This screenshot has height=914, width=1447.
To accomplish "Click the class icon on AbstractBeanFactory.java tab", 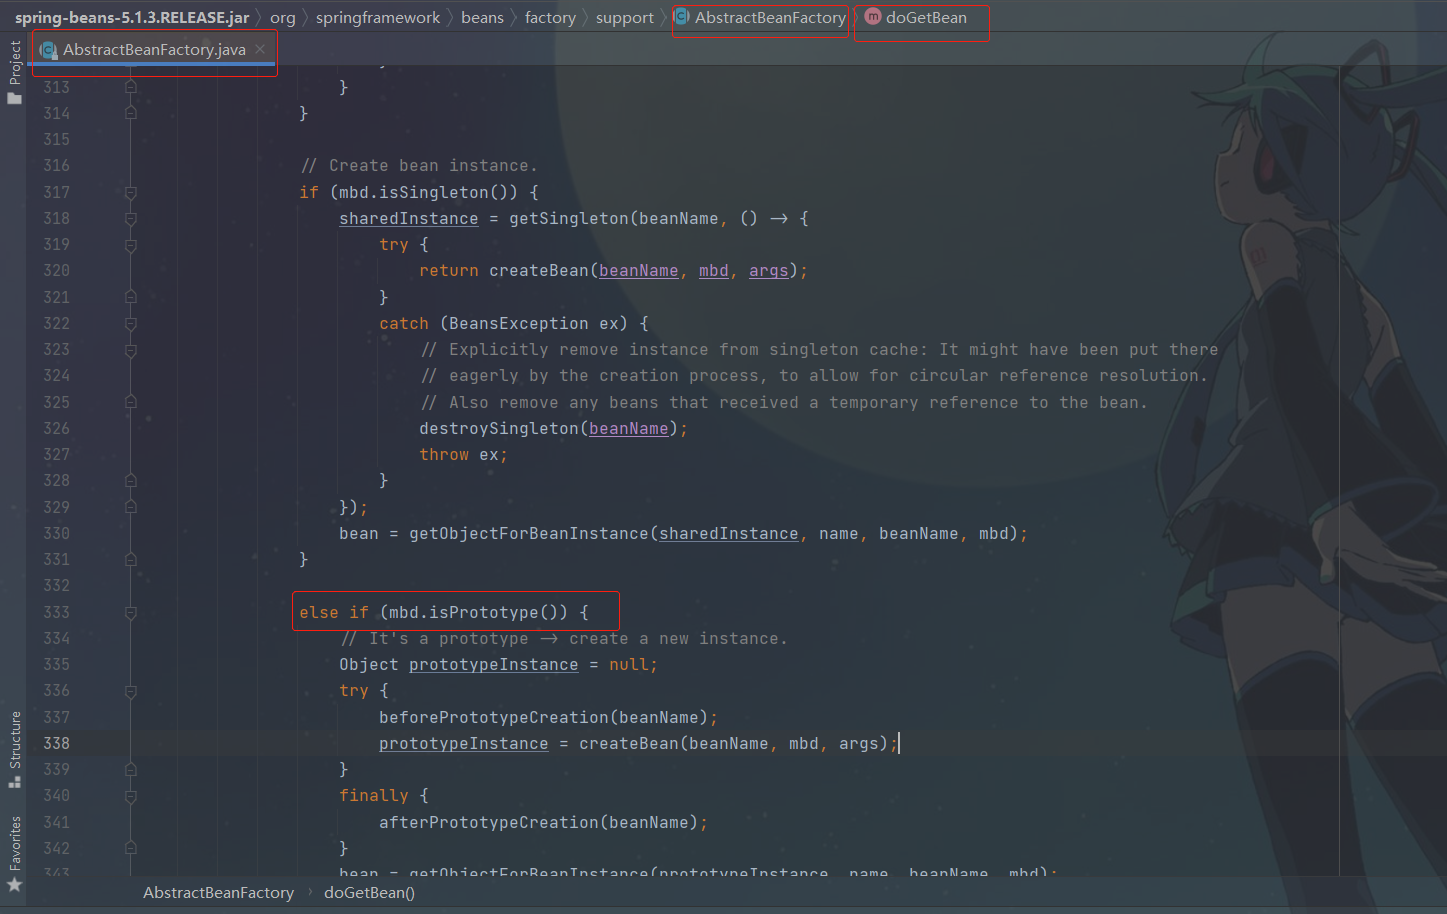I will click(48, 50).
